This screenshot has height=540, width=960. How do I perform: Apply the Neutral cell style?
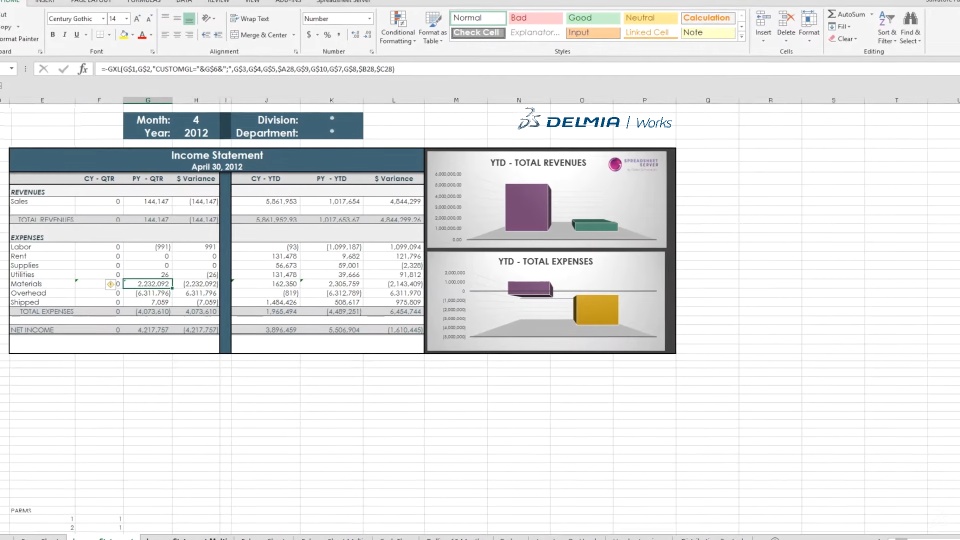(x=650, y=18)
